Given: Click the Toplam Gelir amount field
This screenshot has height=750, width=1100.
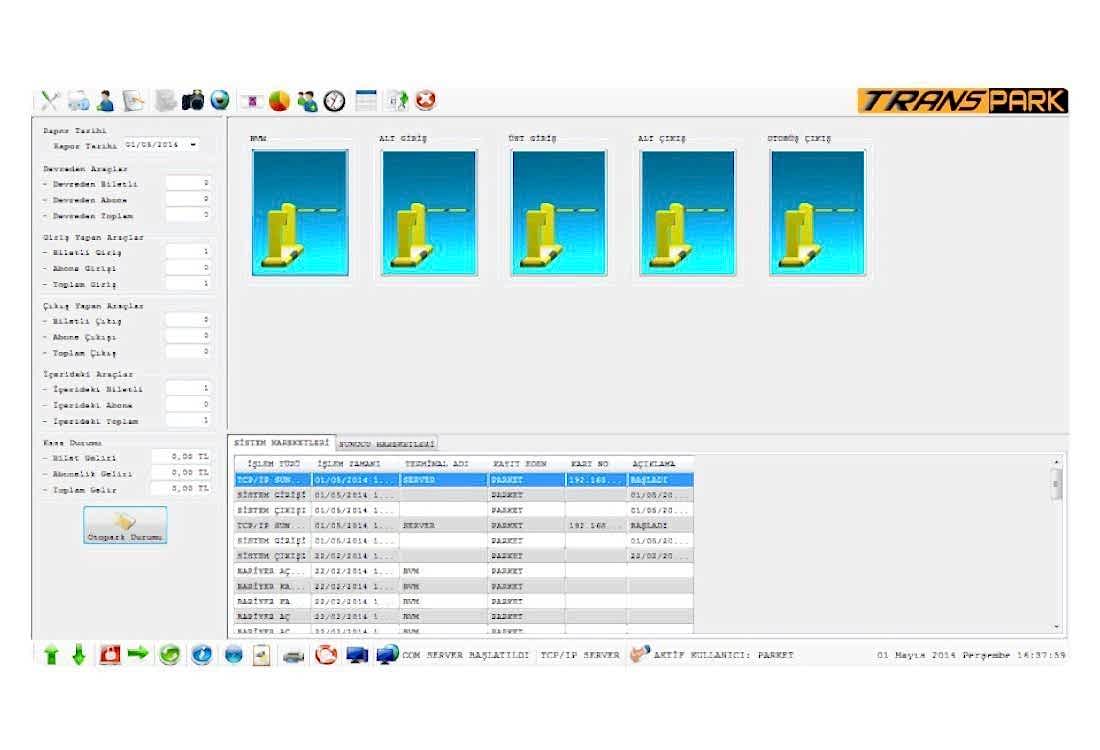Looking at the screenshot, I should [181, 488].
